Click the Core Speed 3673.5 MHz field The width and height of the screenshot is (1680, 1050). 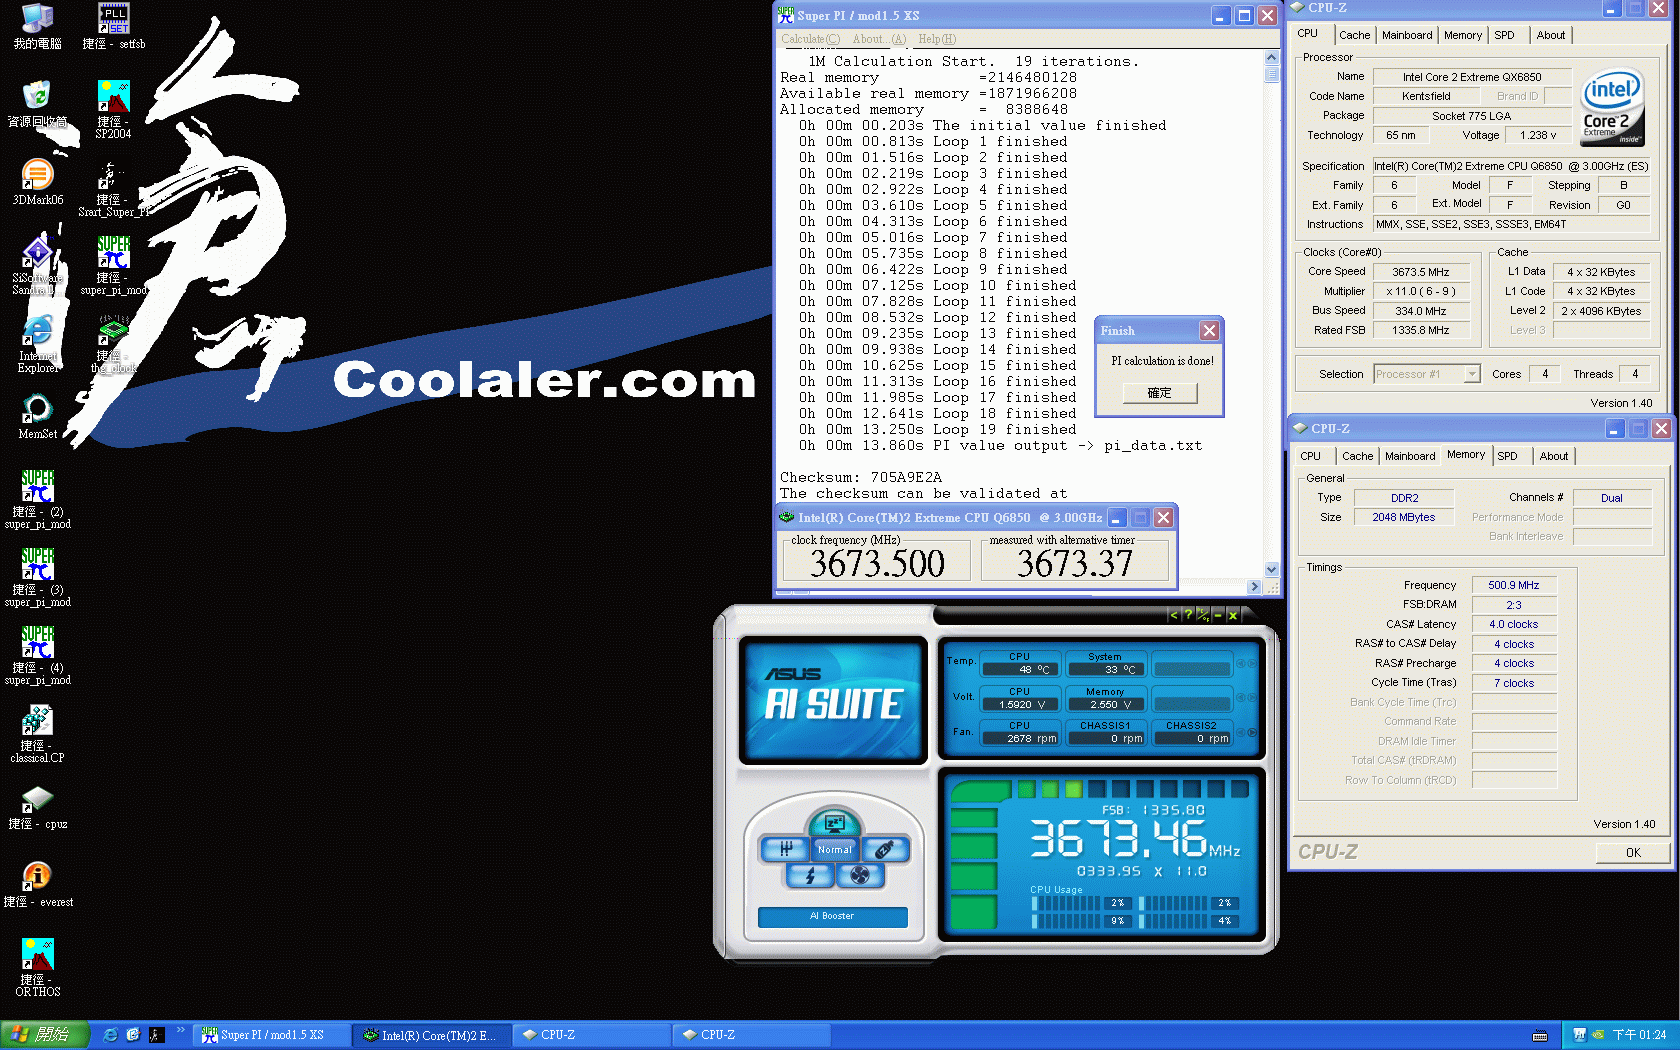tap(1420, 272)
